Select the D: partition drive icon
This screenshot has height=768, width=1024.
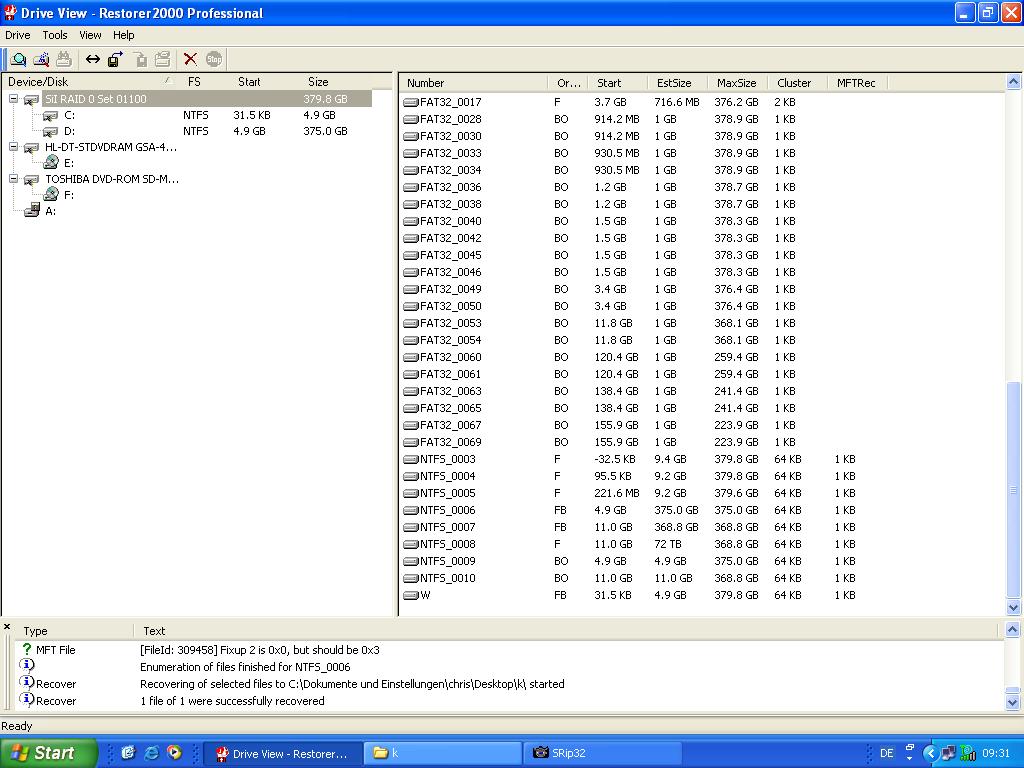coord(50,131)
